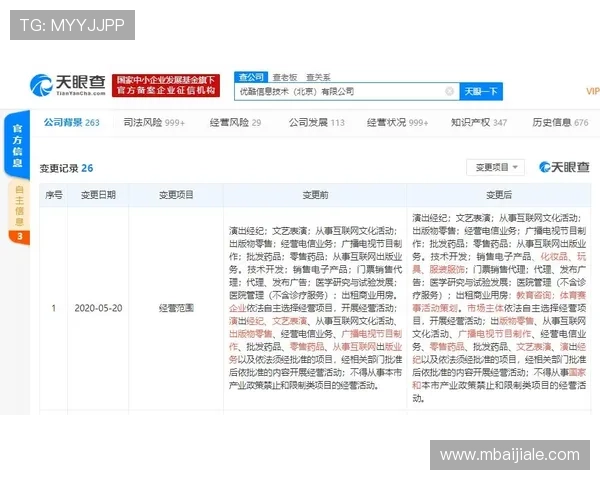Image resolution: width=600 pixels, height=480 pixels.
Task: Click the 变更后 column header
Action: point(499,195)
